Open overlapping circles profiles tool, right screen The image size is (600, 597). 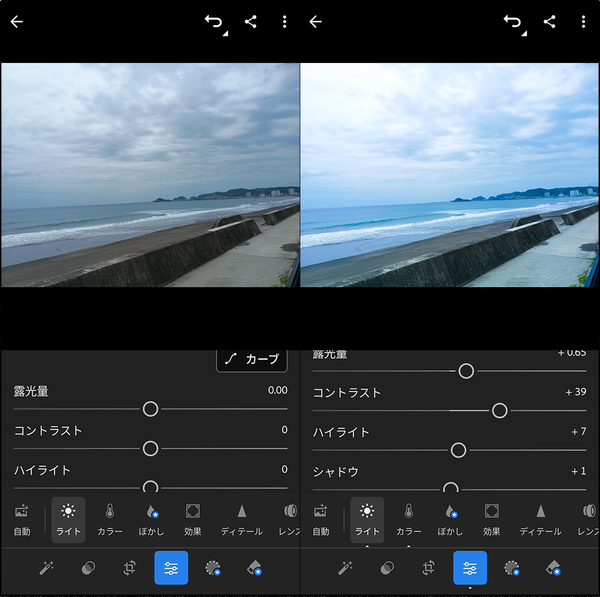387,568
